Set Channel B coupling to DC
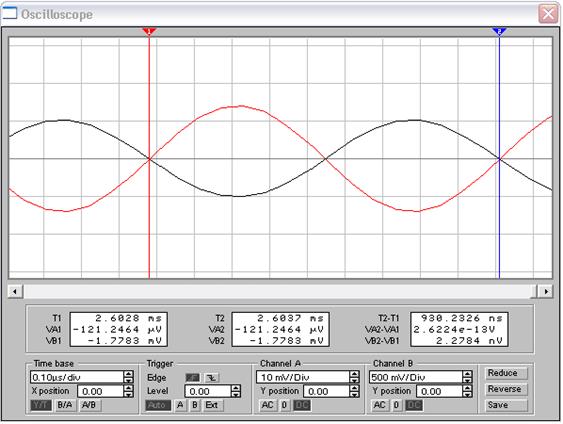The image size is (563, 424). point(414,405)
